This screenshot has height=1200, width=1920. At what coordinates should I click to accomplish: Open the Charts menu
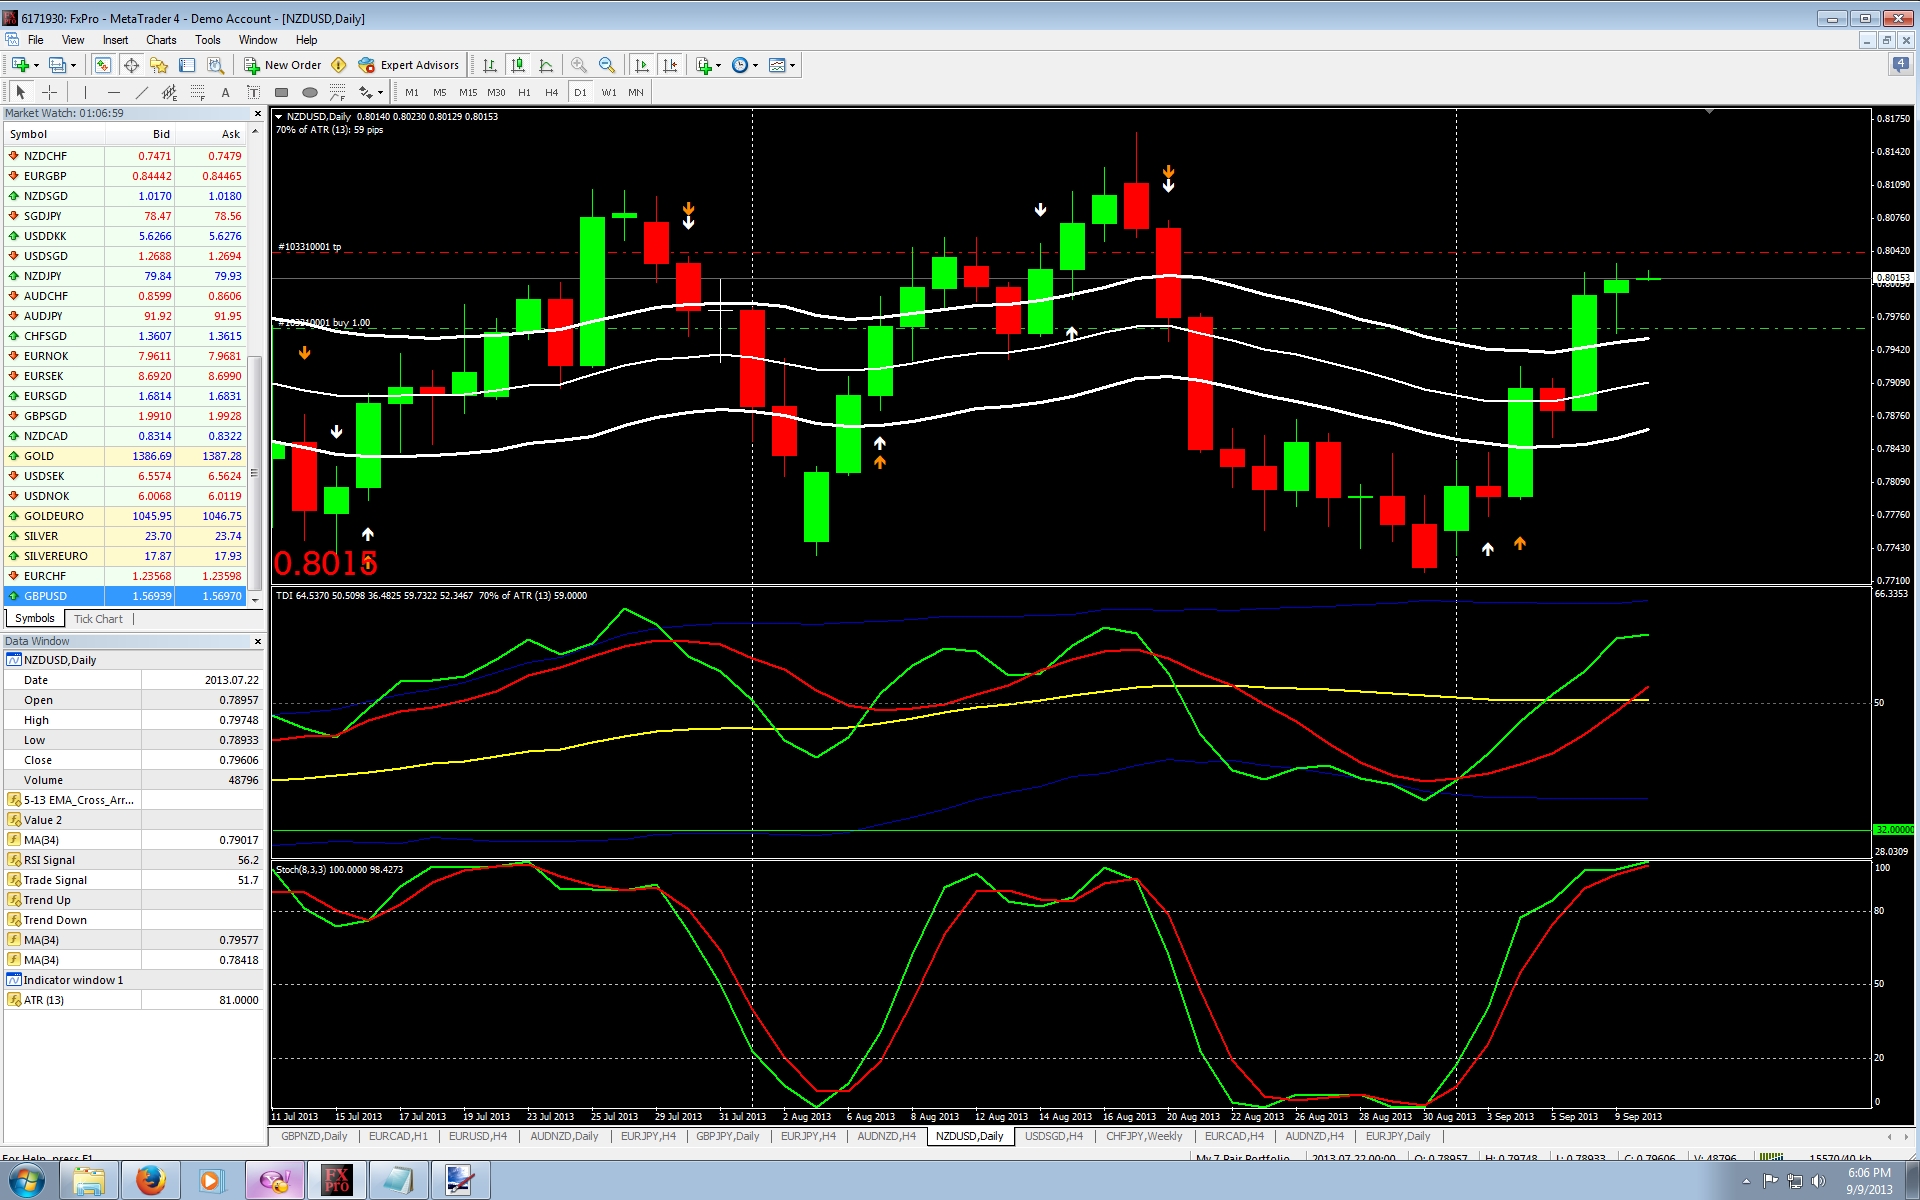click(161, 40)
